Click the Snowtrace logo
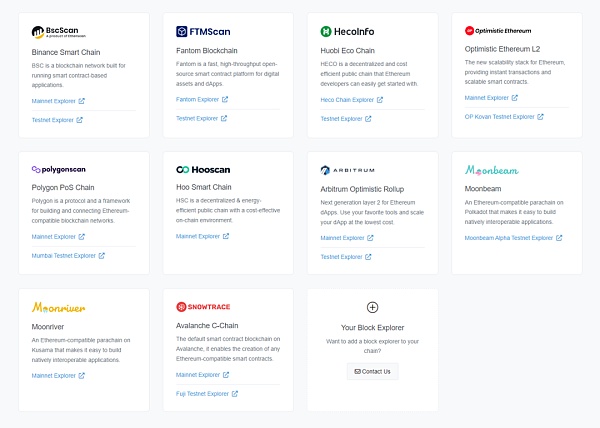Viewport: 600px width, 428px height. 206,307
